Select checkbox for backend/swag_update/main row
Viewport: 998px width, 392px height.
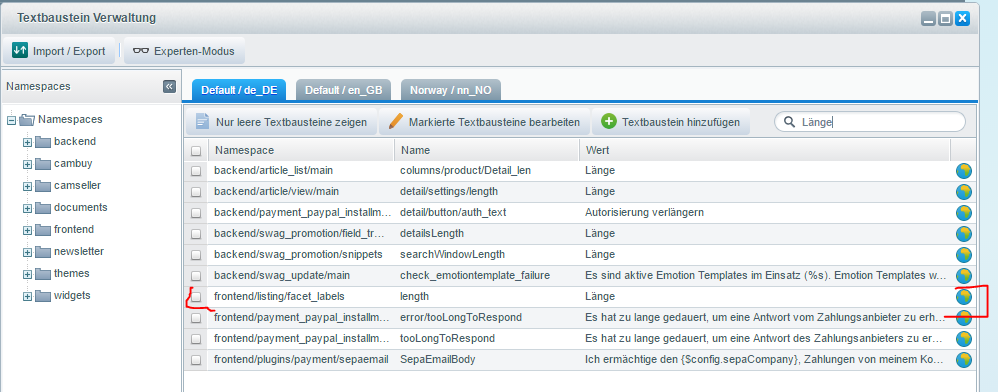pyautogui.click(x=196, y=276)
